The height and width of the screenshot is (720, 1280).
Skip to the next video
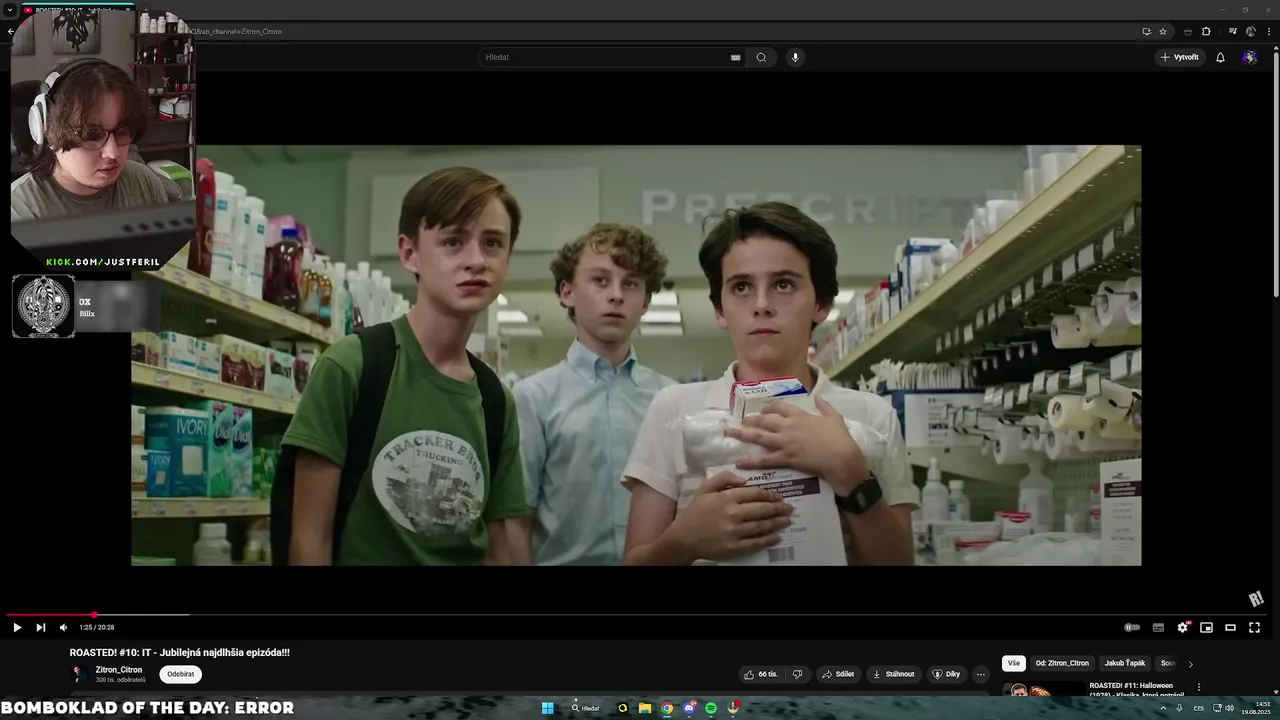tap(40, 627)
